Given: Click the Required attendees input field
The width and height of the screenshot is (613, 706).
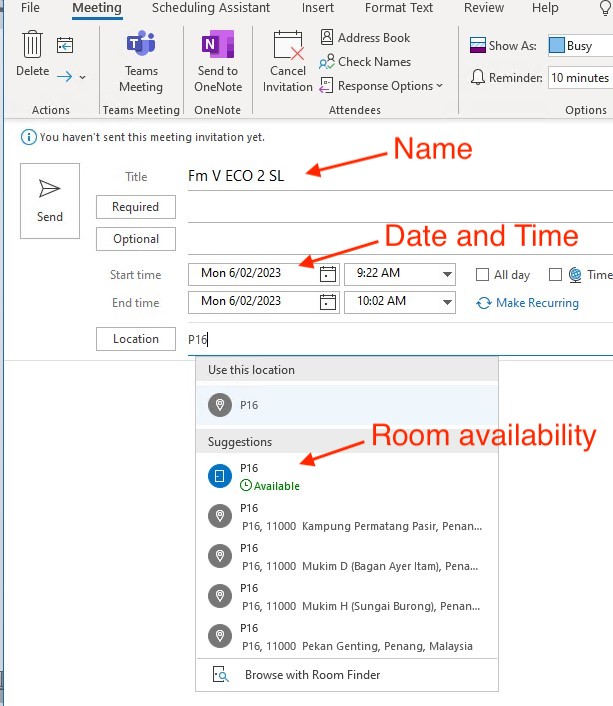Looking at the screenshot, I should [x=400, y=208].
